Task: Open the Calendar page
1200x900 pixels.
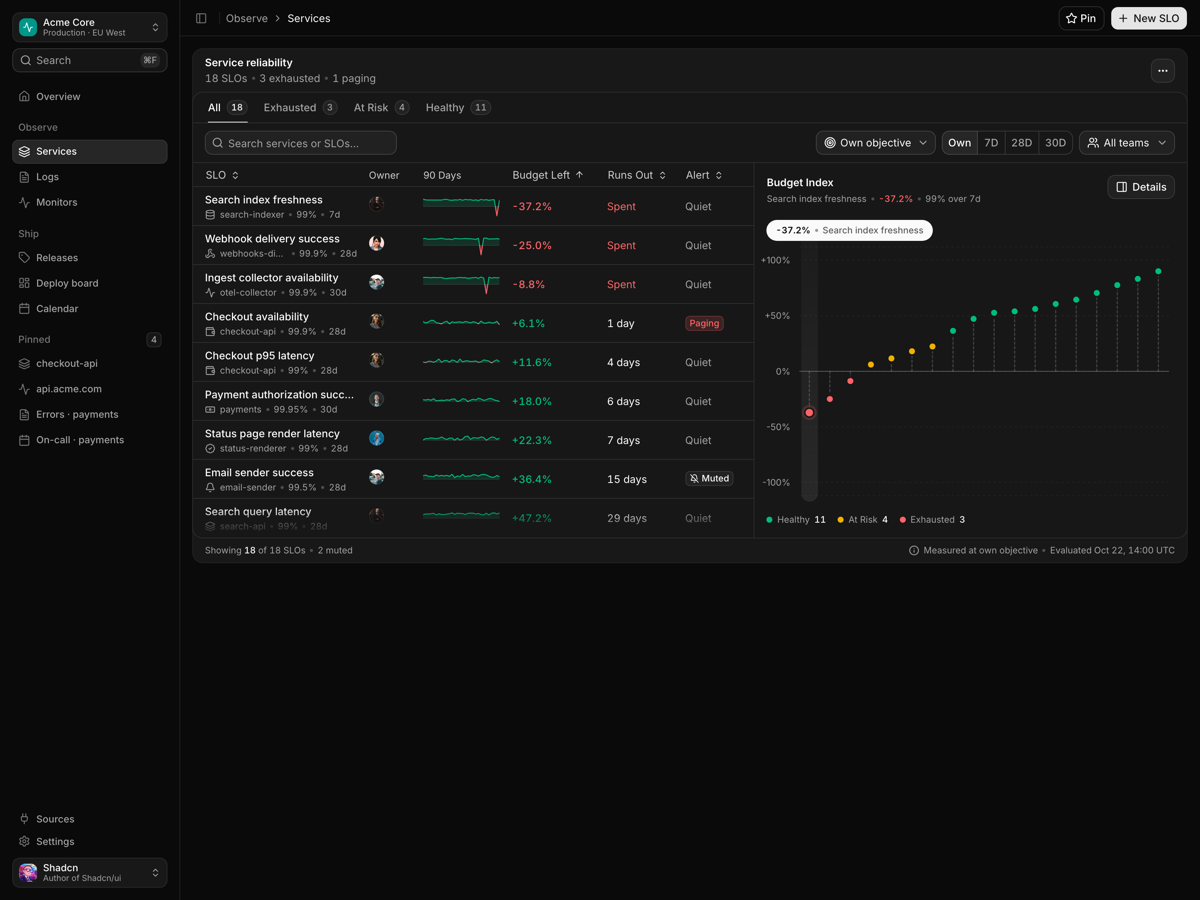Action: click(x=90, y=309)
